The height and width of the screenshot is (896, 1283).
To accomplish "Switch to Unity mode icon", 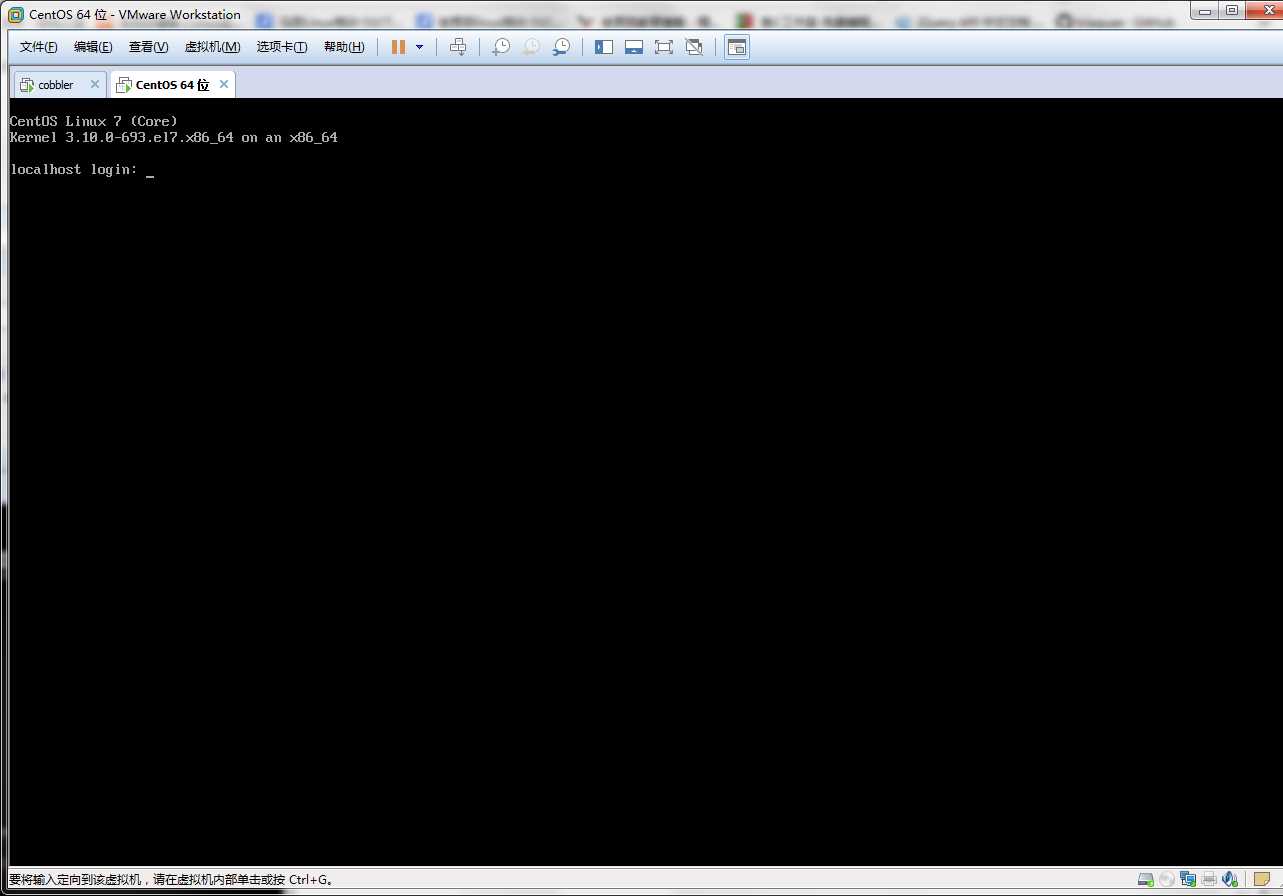I will pyautogui.click(x=694, y=47).
